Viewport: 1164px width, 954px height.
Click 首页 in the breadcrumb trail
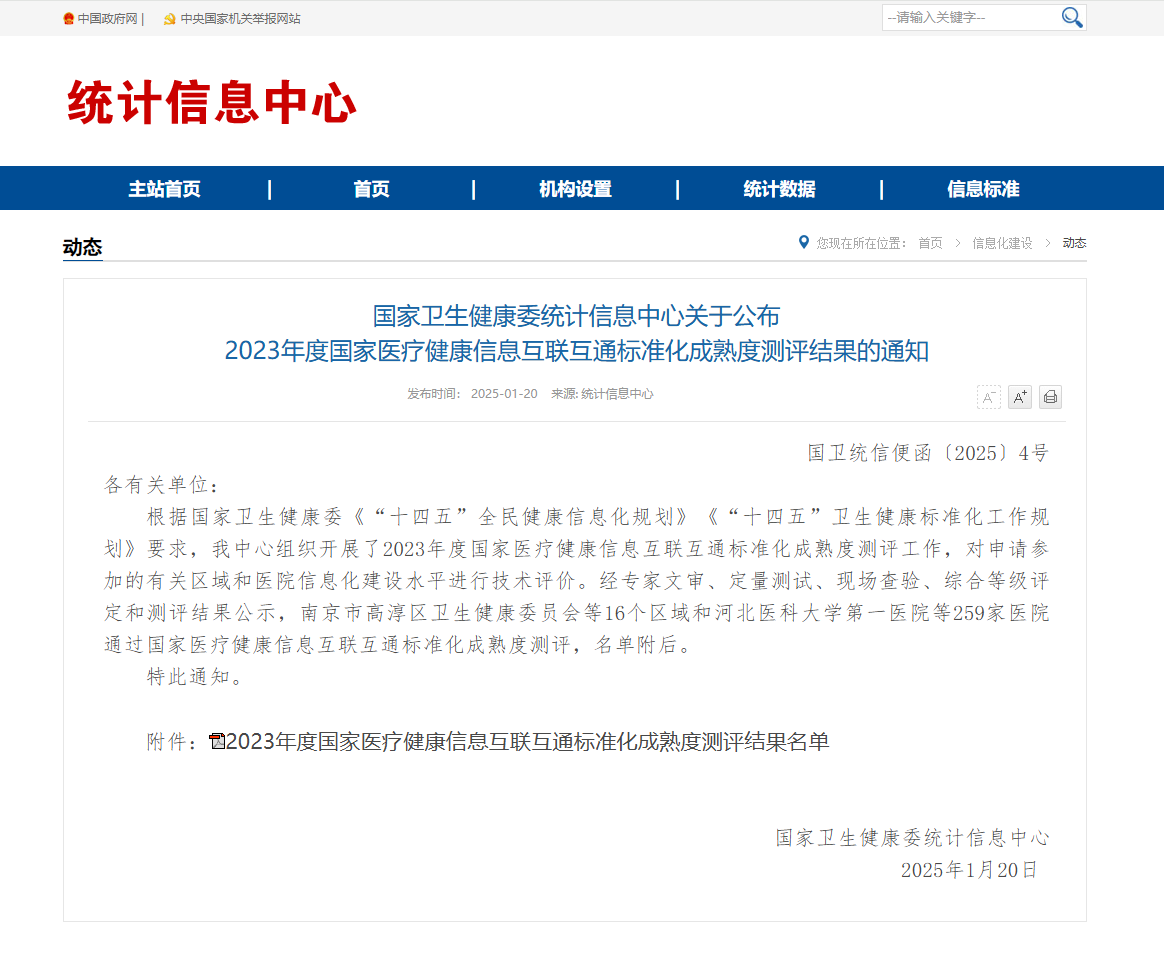(930, 243)
